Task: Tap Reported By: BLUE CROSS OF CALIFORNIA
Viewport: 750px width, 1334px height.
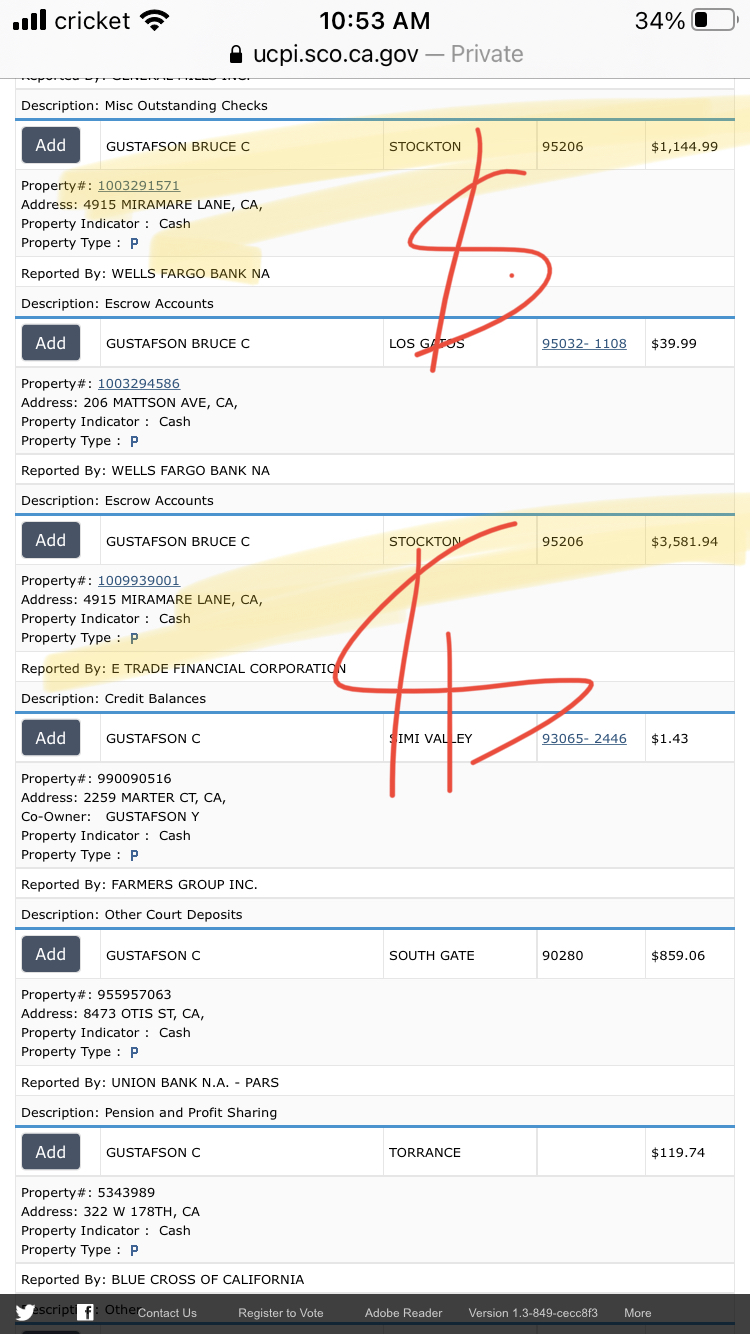Action: coord(163,1280)
